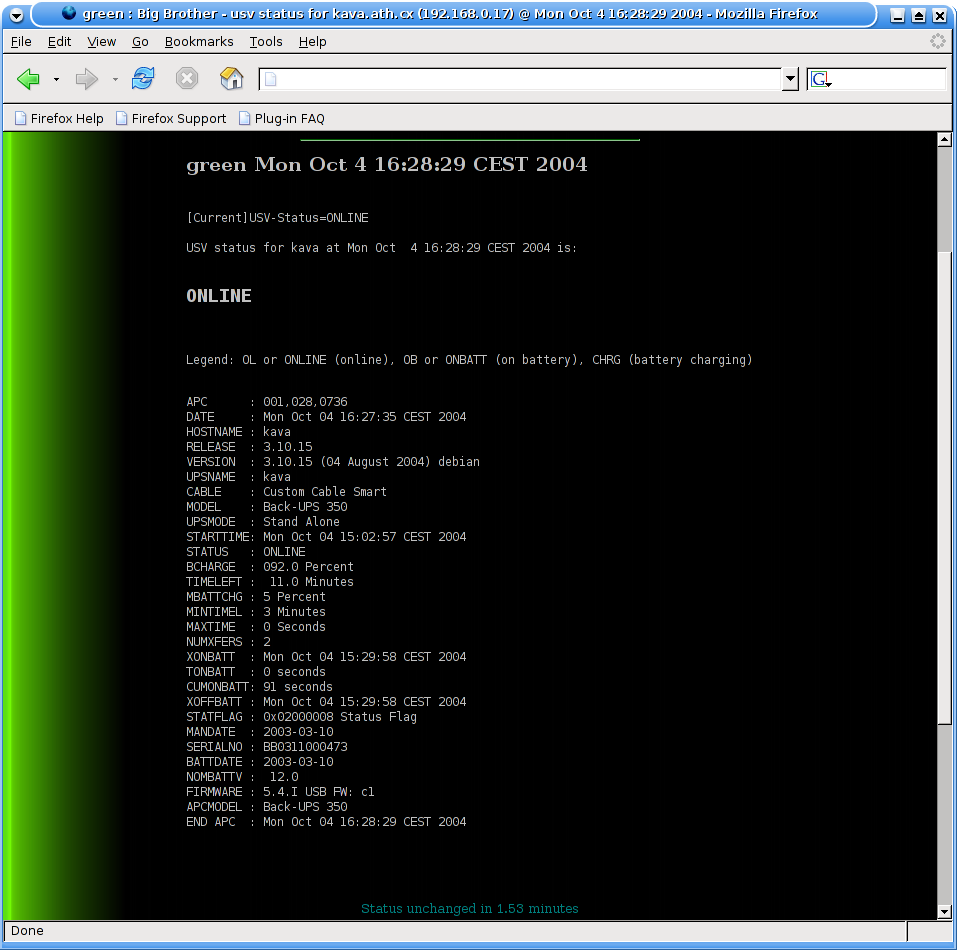Click the 'Done' status bar text

pyautogui.click(x=27, y=930)
